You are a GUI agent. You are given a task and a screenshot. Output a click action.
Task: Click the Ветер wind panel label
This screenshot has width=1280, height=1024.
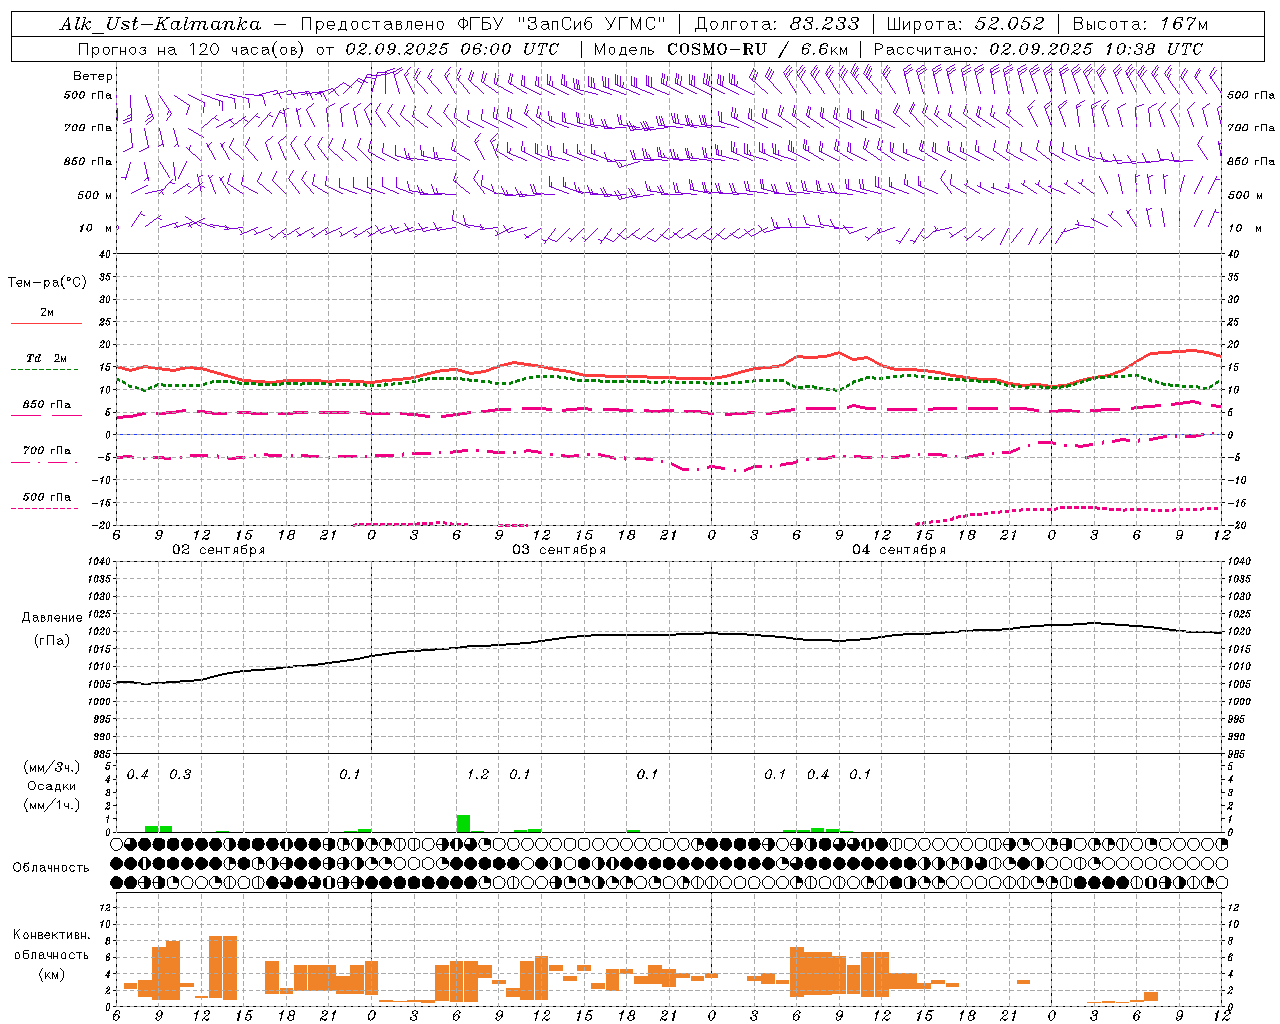click(93, 76)
